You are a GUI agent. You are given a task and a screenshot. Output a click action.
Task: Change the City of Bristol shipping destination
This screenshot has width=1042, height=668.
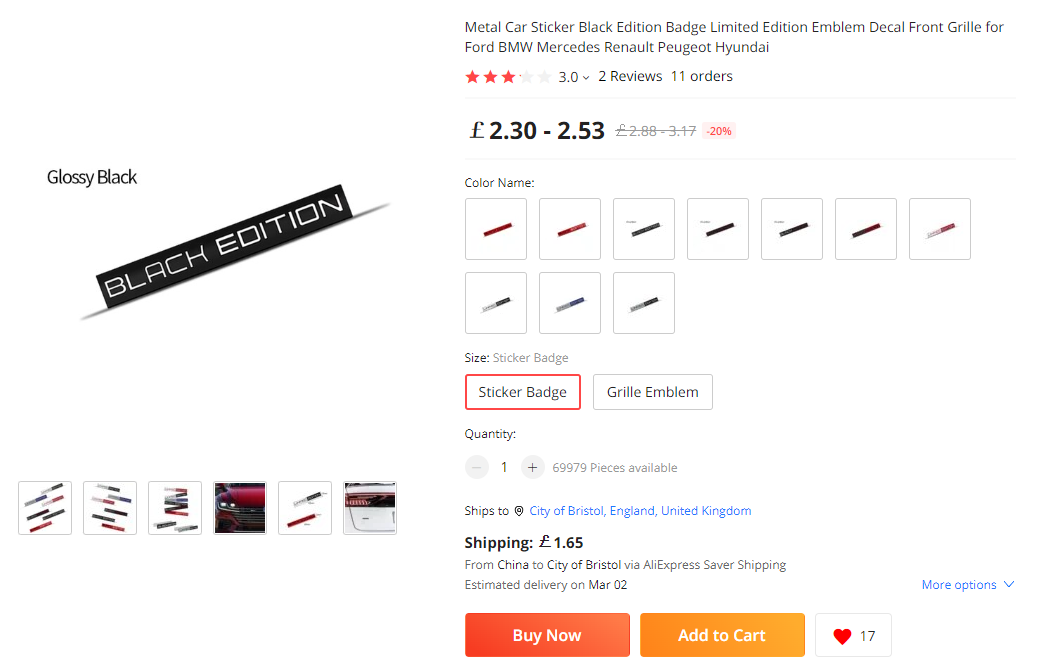[x=640, y=510]
